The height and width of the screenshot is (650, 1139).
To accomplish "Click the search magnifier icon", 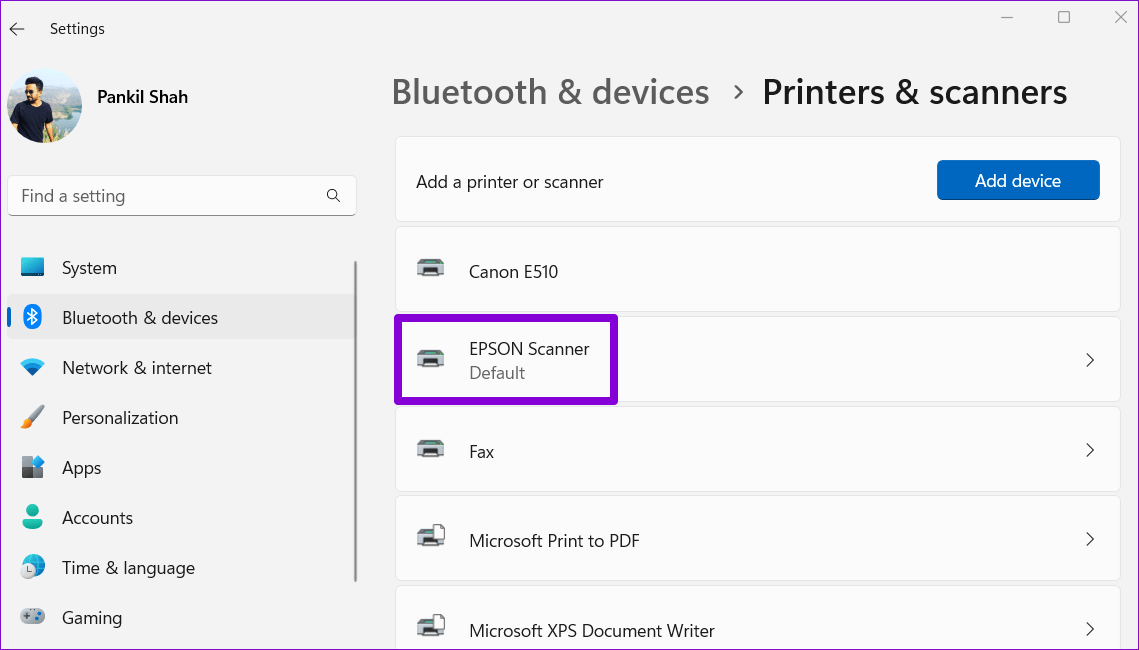I will click(x=333, y=195).
